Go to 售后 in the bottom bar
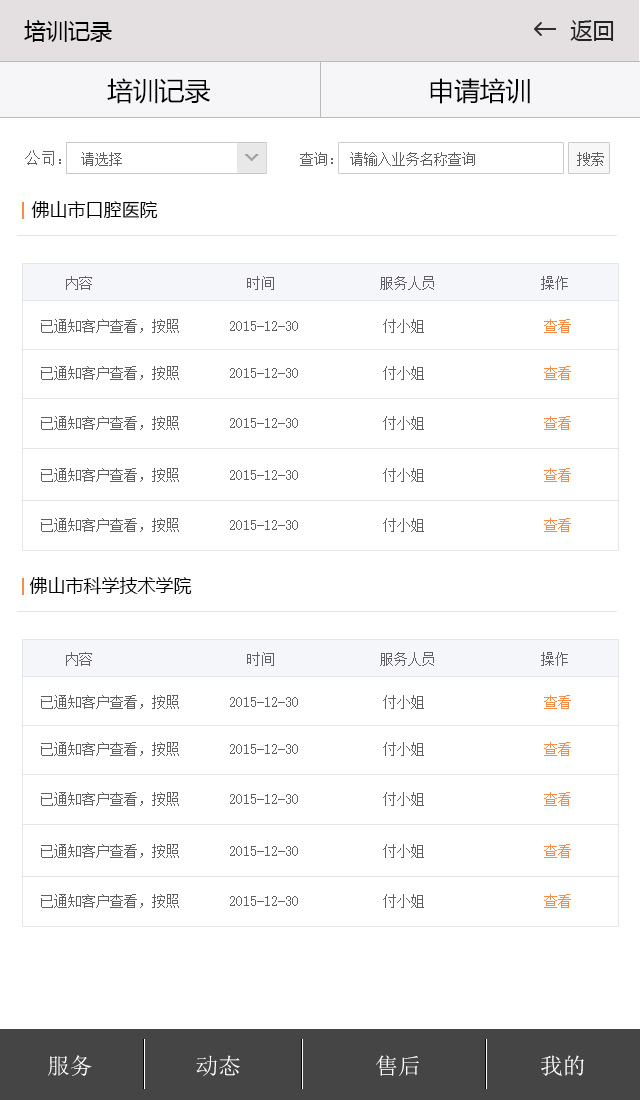This screenshot has width=640, height=1100. [x=397, y=1065]
